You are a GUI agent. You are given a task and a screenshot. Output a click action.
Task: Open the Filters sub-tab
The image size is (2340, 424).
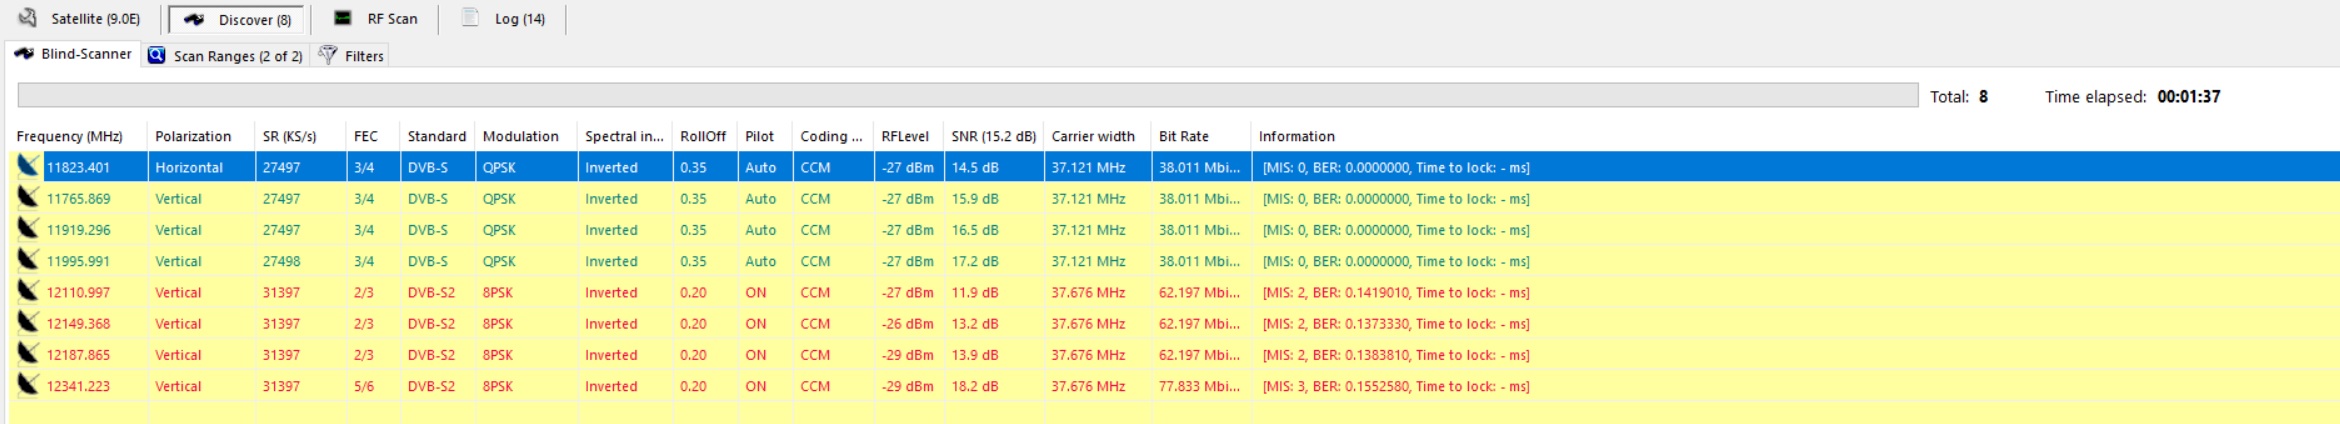(351, 56)
